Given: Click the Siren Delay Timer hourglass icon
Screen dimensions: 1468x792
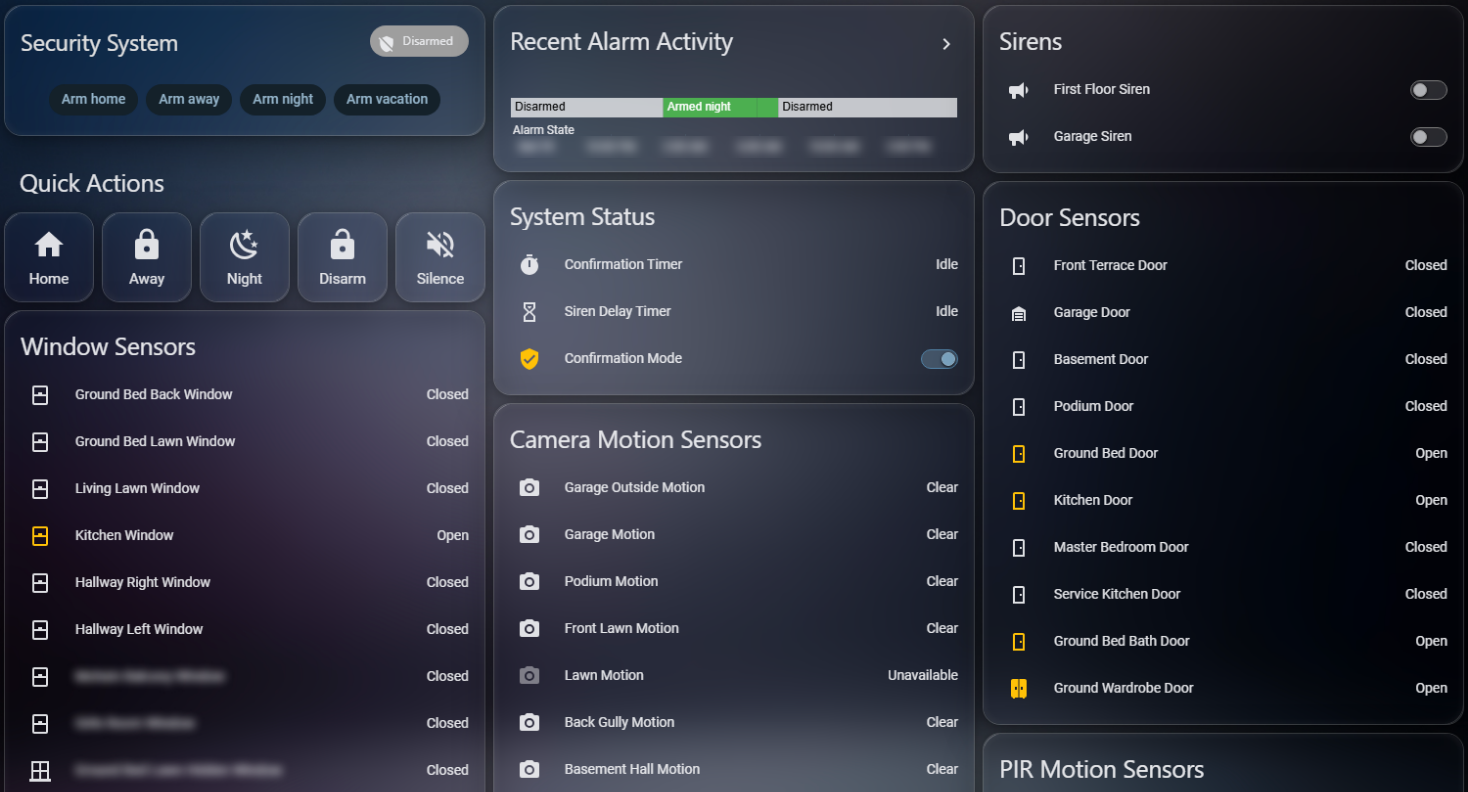Looking at the screenshot, I should (530, 312).
